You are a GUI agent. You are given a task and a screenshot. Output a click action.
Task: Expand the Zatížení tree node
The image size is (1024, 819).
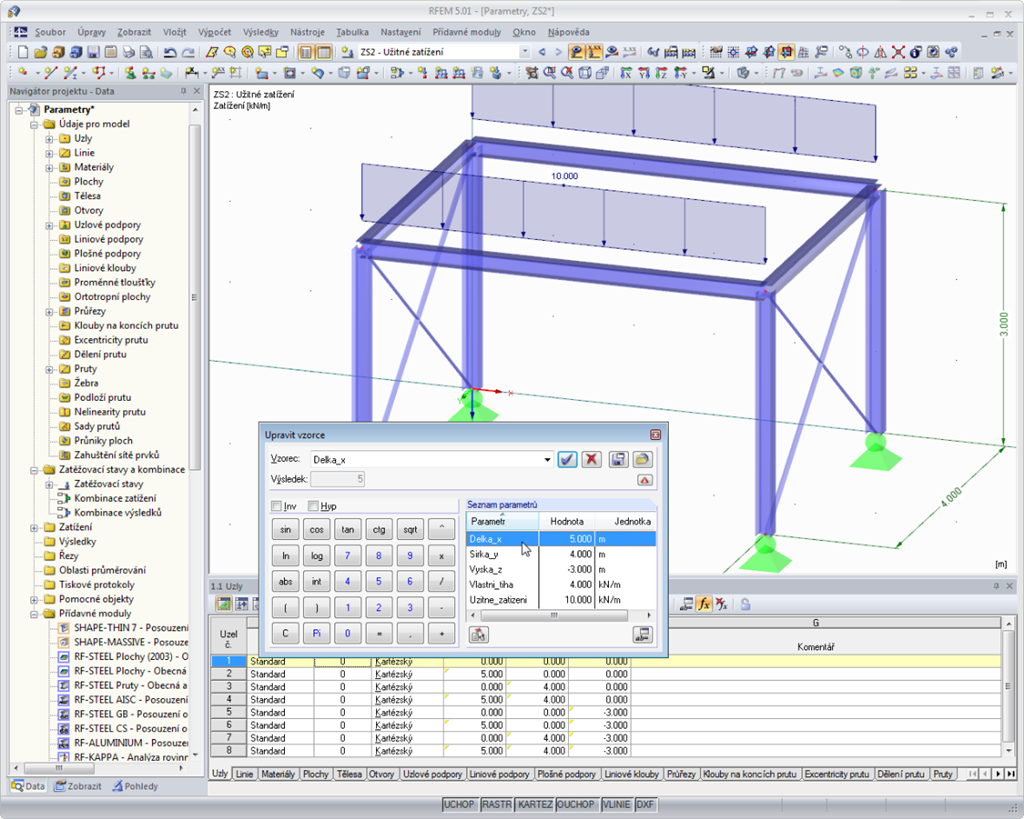[34, 527]
